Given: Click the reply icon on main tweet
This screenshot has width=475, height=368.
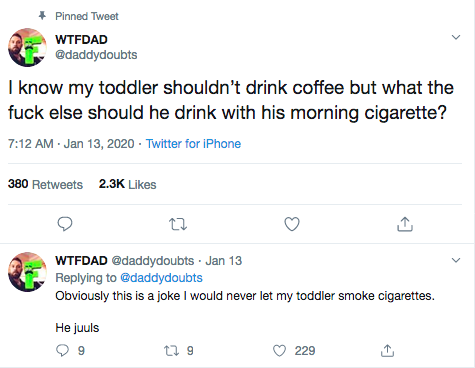Looking at the screenshot, I should 65,224.
